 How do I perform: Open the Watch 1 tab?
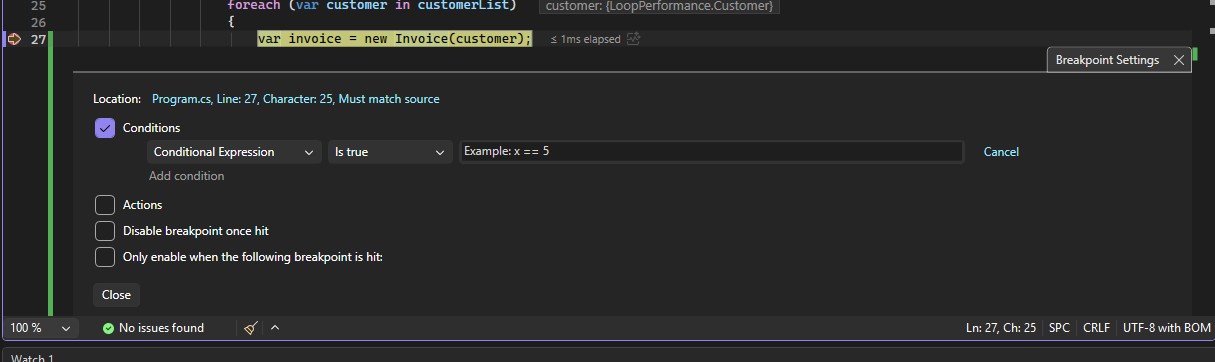pos(33,357)
